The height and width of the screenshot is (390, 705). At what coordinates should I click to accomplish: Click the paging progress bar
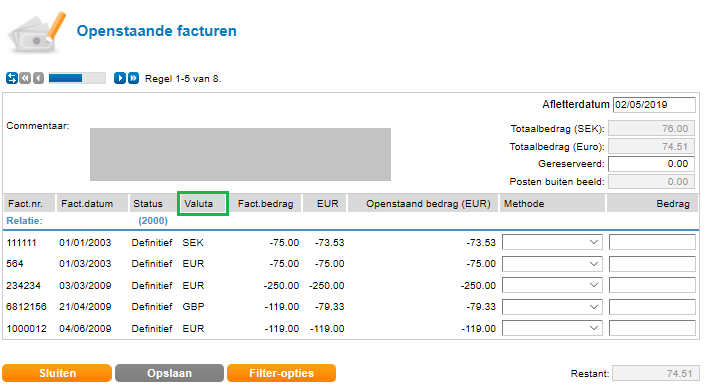pyautogui.click(x=77, y=78)
